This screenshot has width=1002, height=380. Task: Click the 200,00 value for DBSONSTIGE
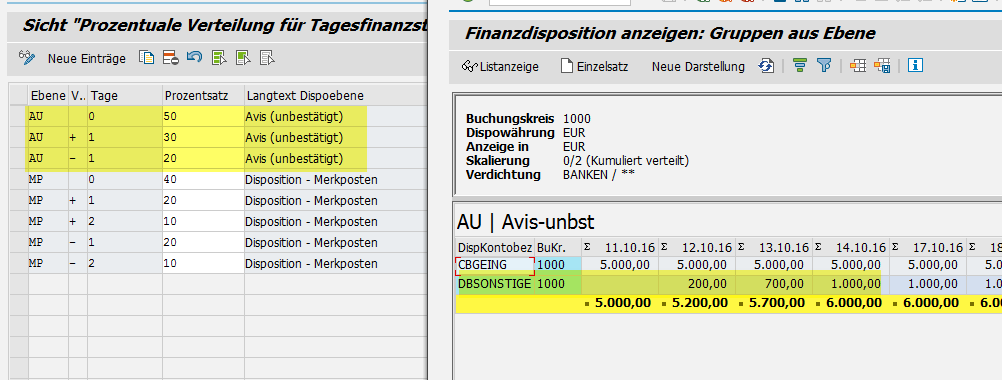696,284
